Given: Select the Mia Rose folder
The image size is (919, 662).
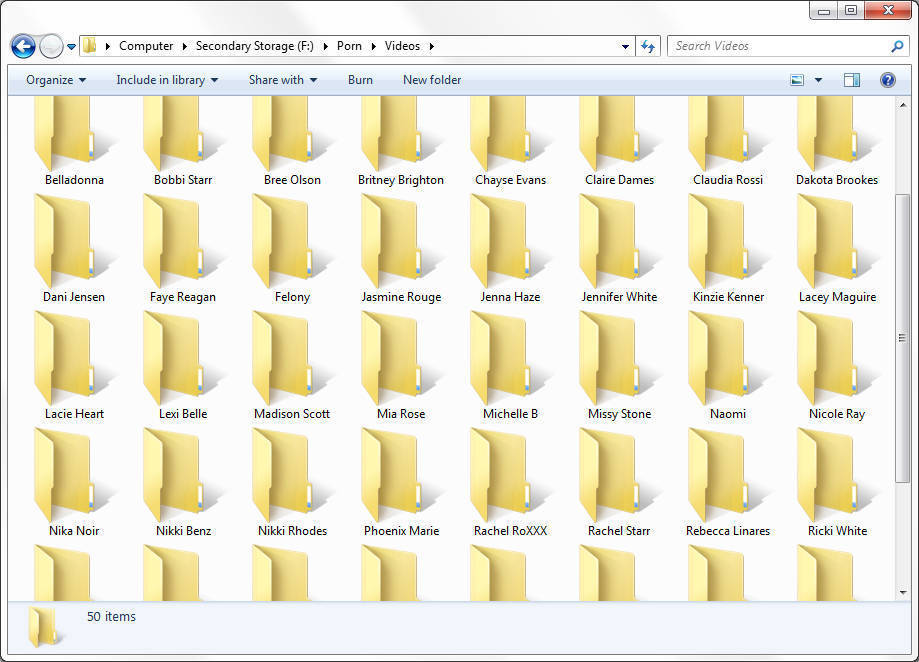Looking at the screenshot, I should 401,366.
